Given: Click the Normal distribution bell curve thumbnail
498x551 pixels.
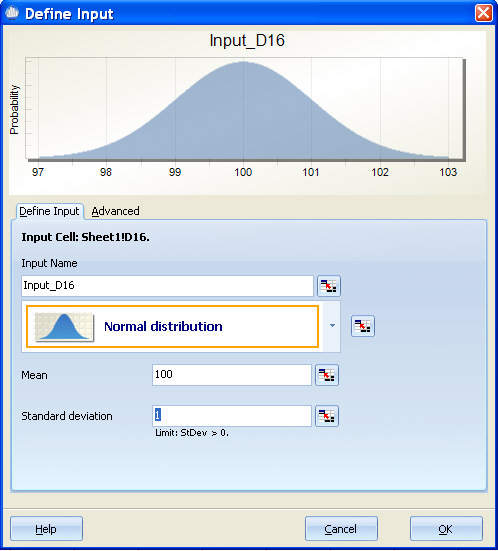Looking at the screenshot, I should tap(64, 327).
